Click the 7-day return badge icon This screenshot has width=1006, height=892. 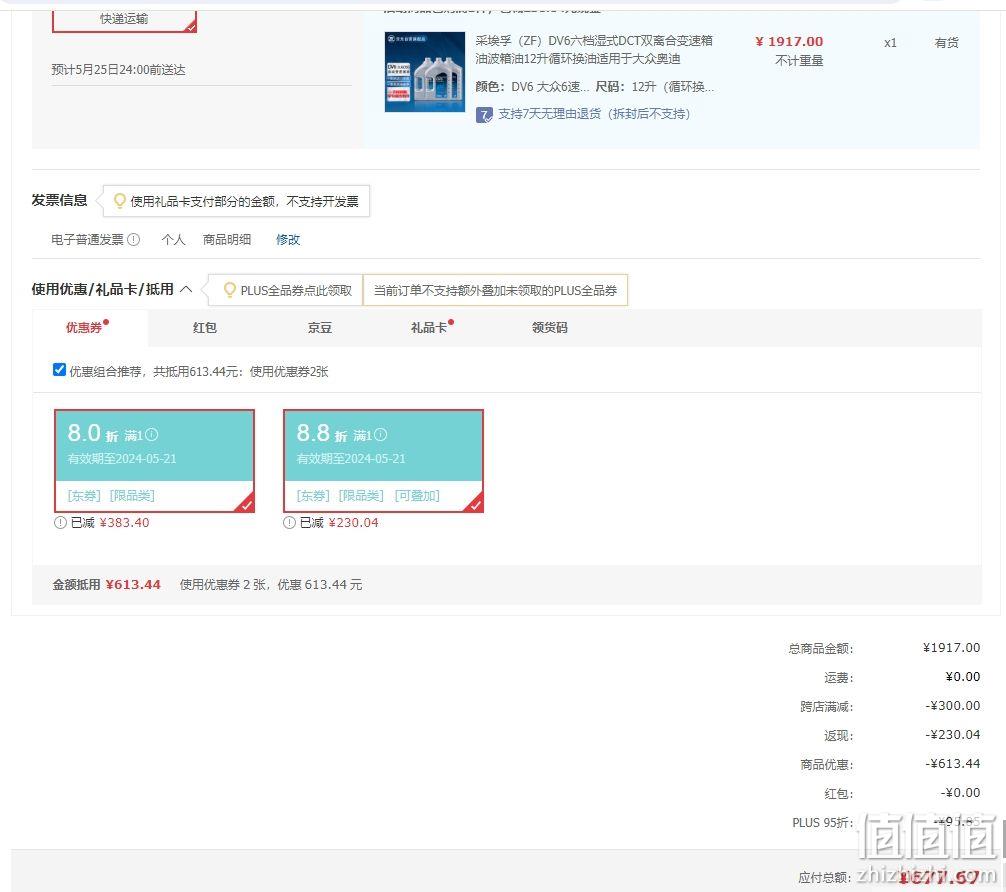click(484, 115)
